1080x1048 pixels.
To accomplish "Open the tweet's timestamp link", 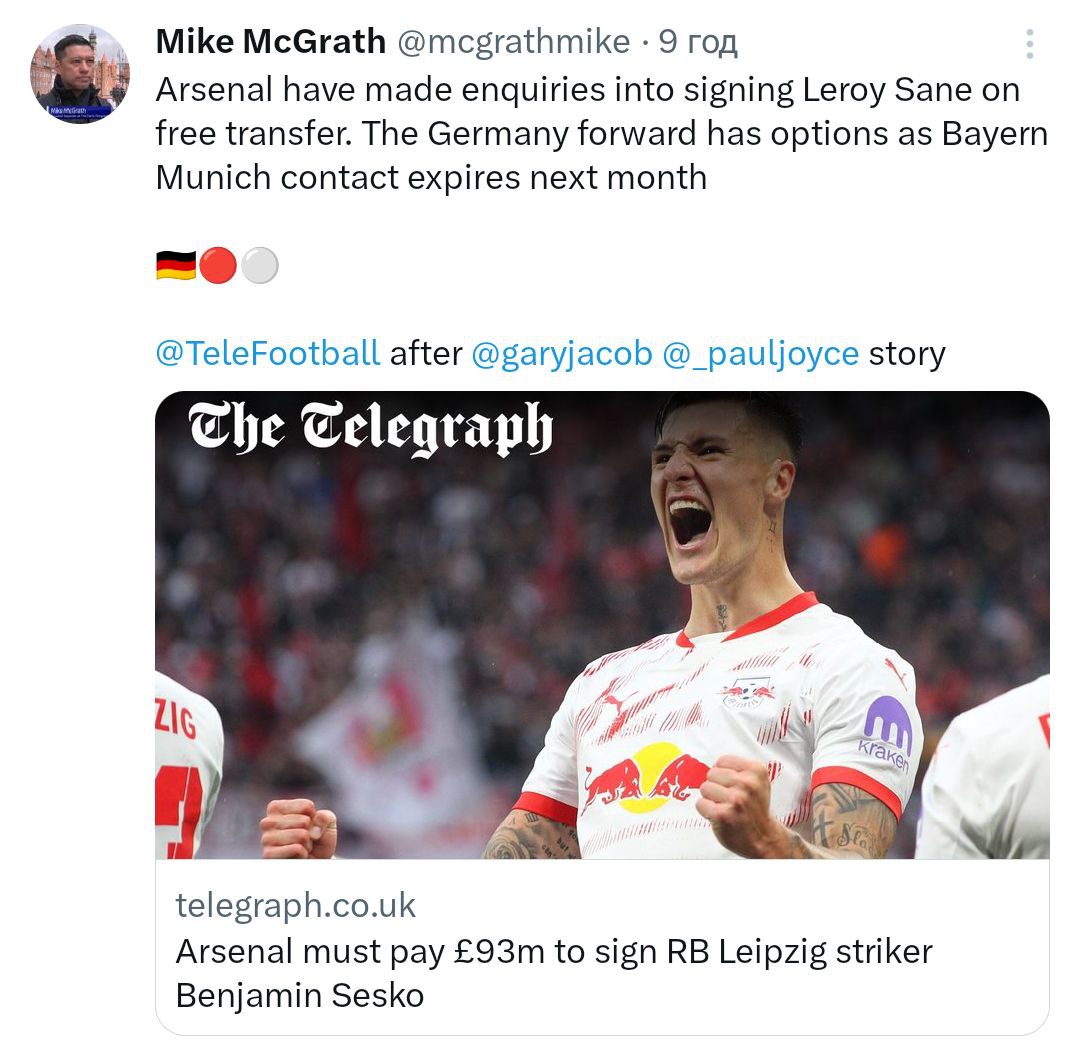I will pyautogui.click(x=698, y=42).
